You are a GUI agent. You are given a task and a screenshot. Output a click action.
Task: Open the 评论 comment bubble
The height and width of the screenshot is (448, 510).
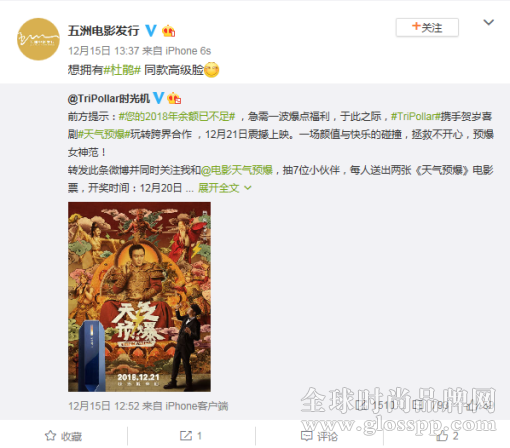tap(307, 436)
